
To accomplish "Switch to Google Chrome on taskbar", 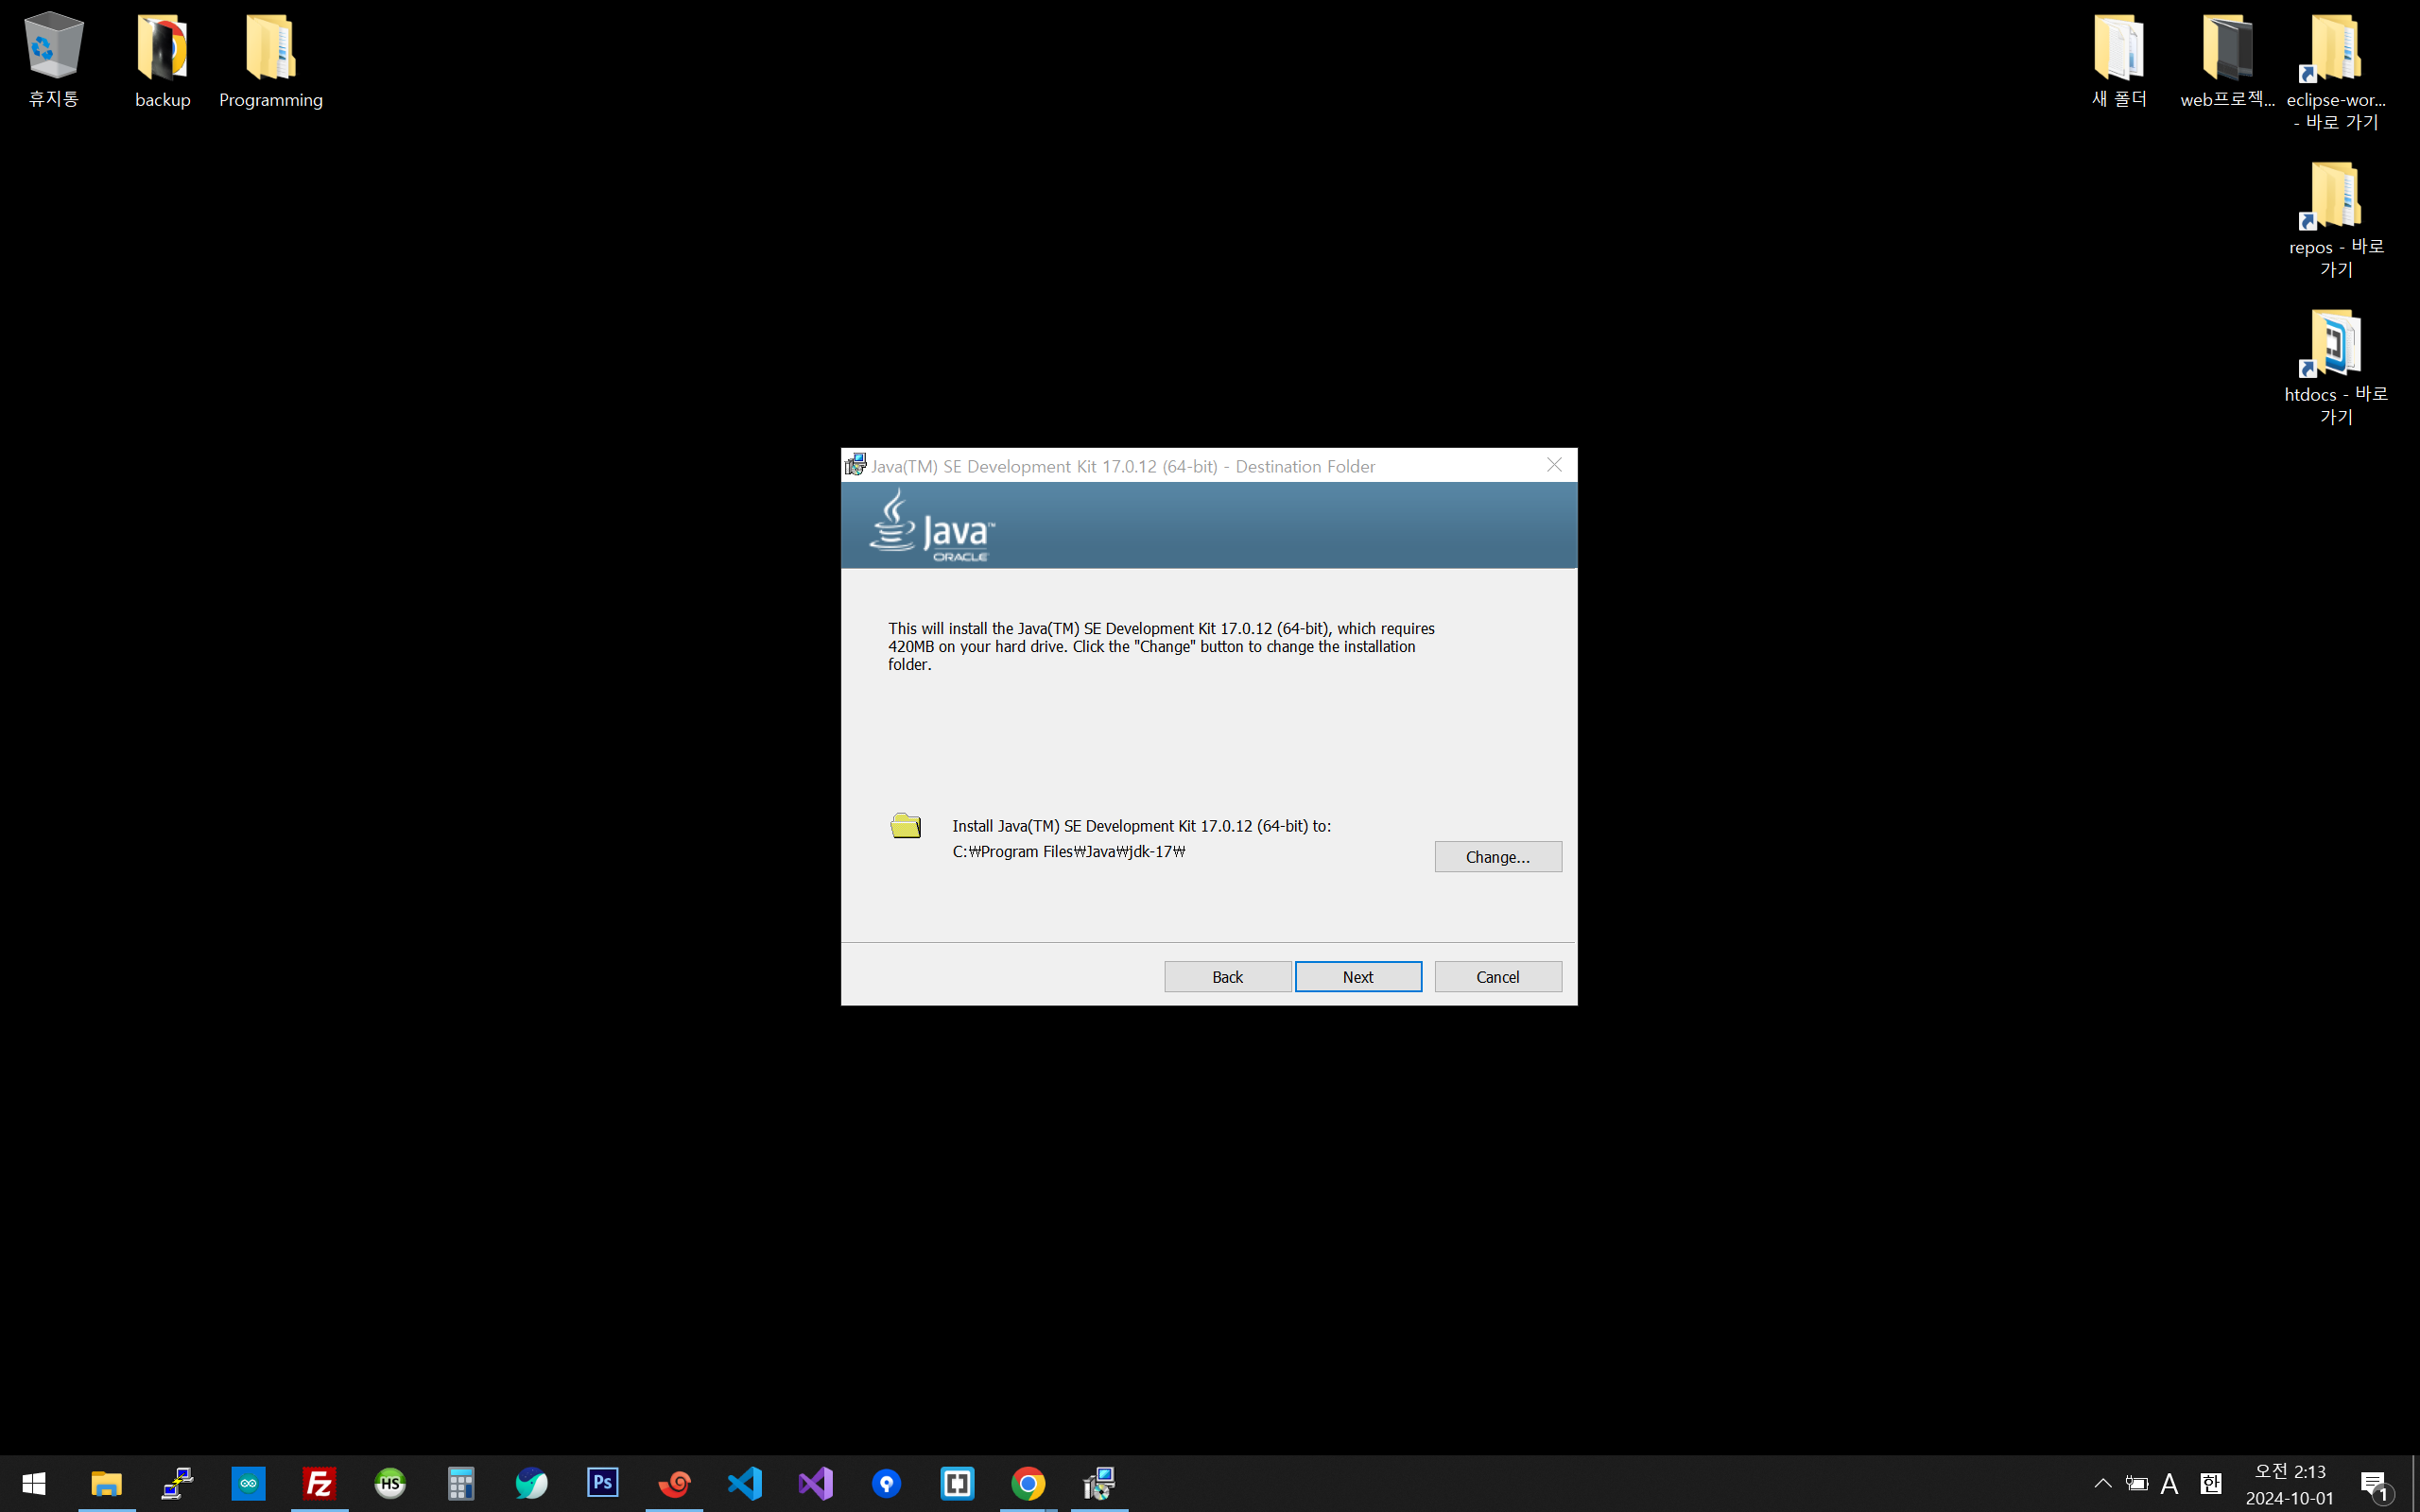I will click(1028, 1483).
